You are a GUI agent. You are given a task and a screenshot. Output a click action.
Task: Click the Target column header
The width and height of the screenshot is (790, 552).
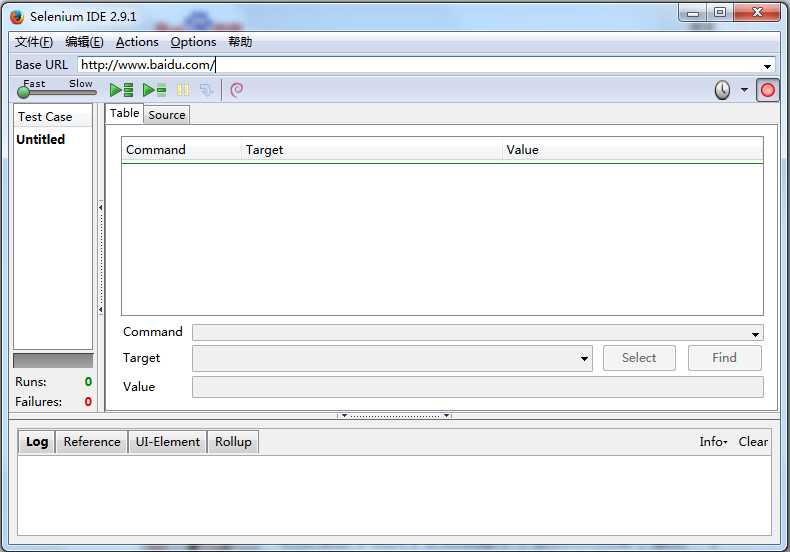372,150
